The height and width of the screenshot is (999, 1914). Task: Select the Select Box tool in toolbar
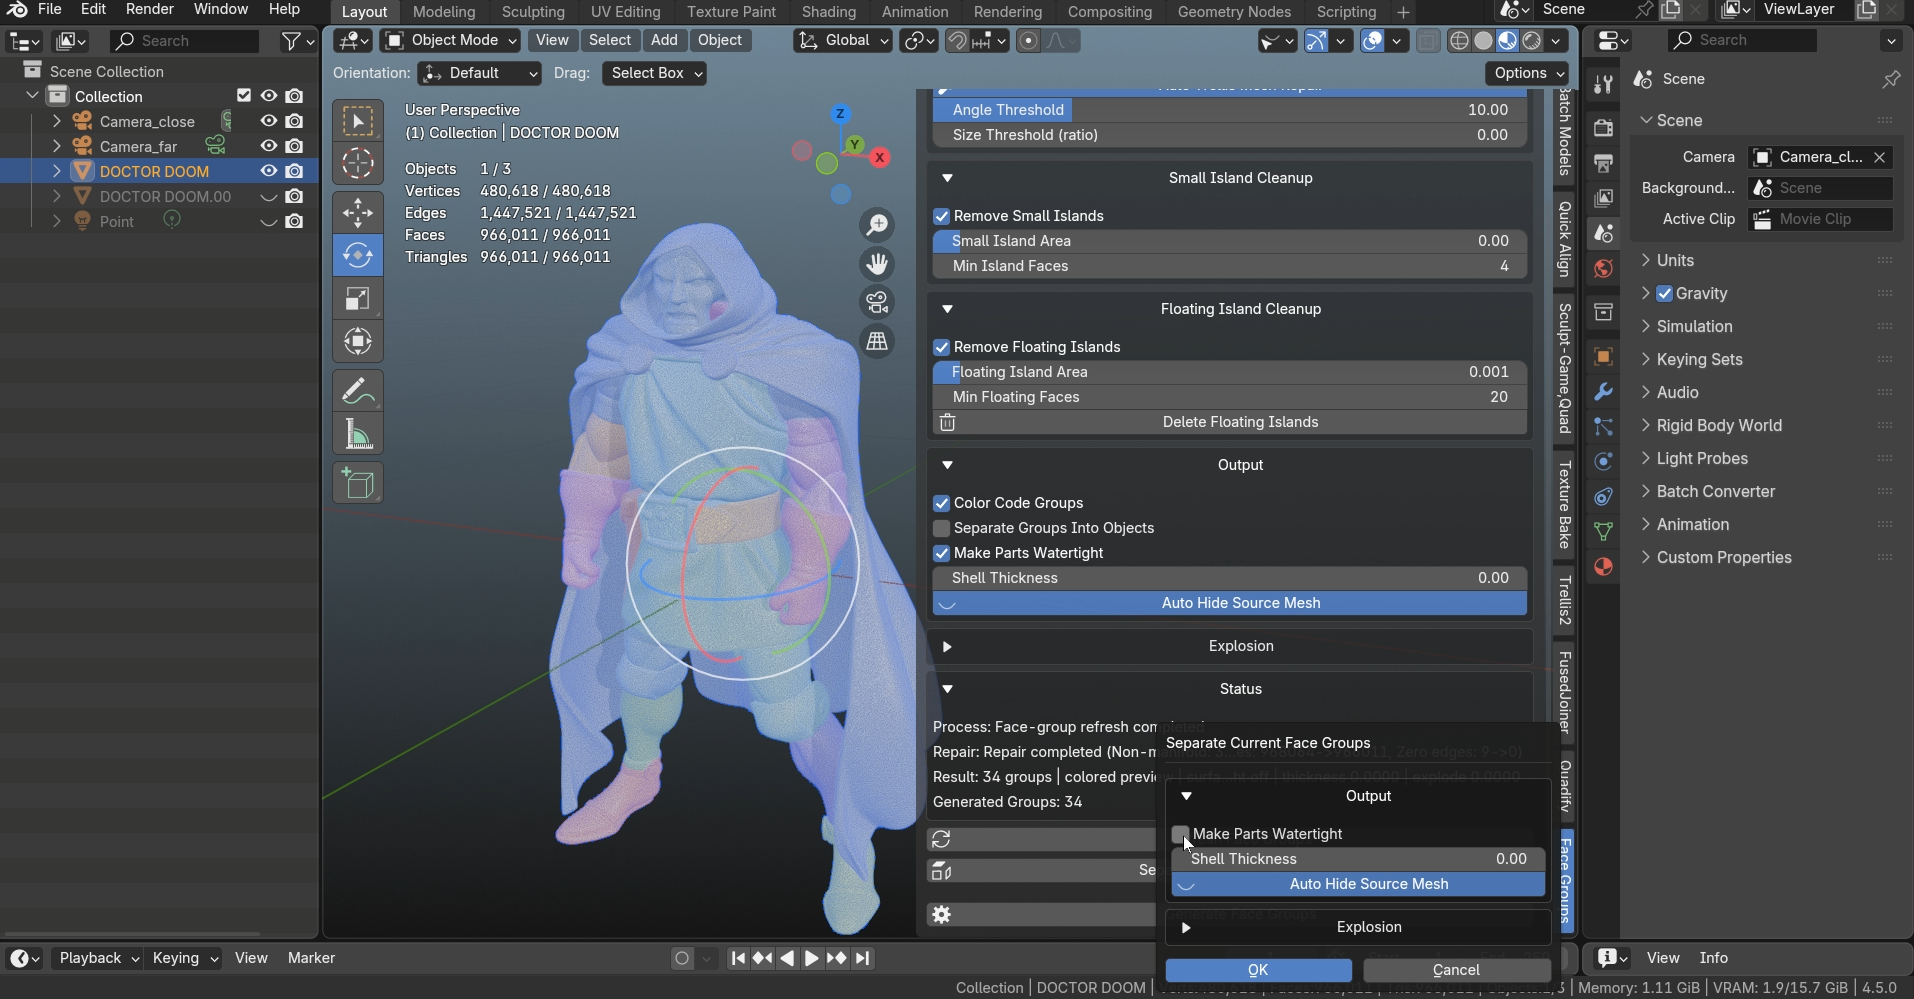click(x=358, y=121)
